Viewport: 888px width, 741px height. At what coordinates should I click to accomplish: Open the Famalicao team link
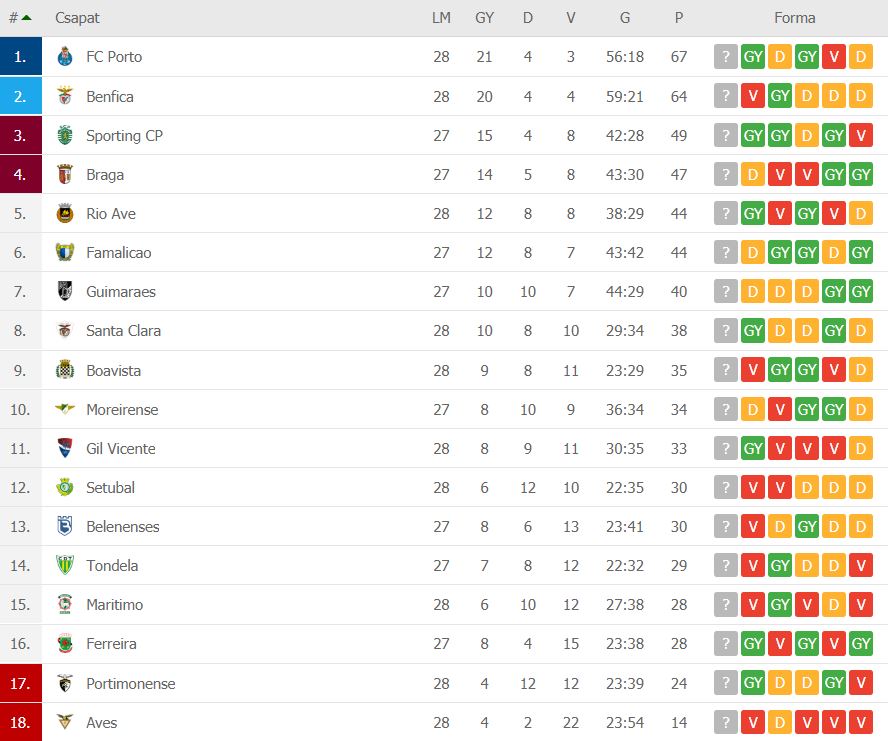click(x=118, y=253)
